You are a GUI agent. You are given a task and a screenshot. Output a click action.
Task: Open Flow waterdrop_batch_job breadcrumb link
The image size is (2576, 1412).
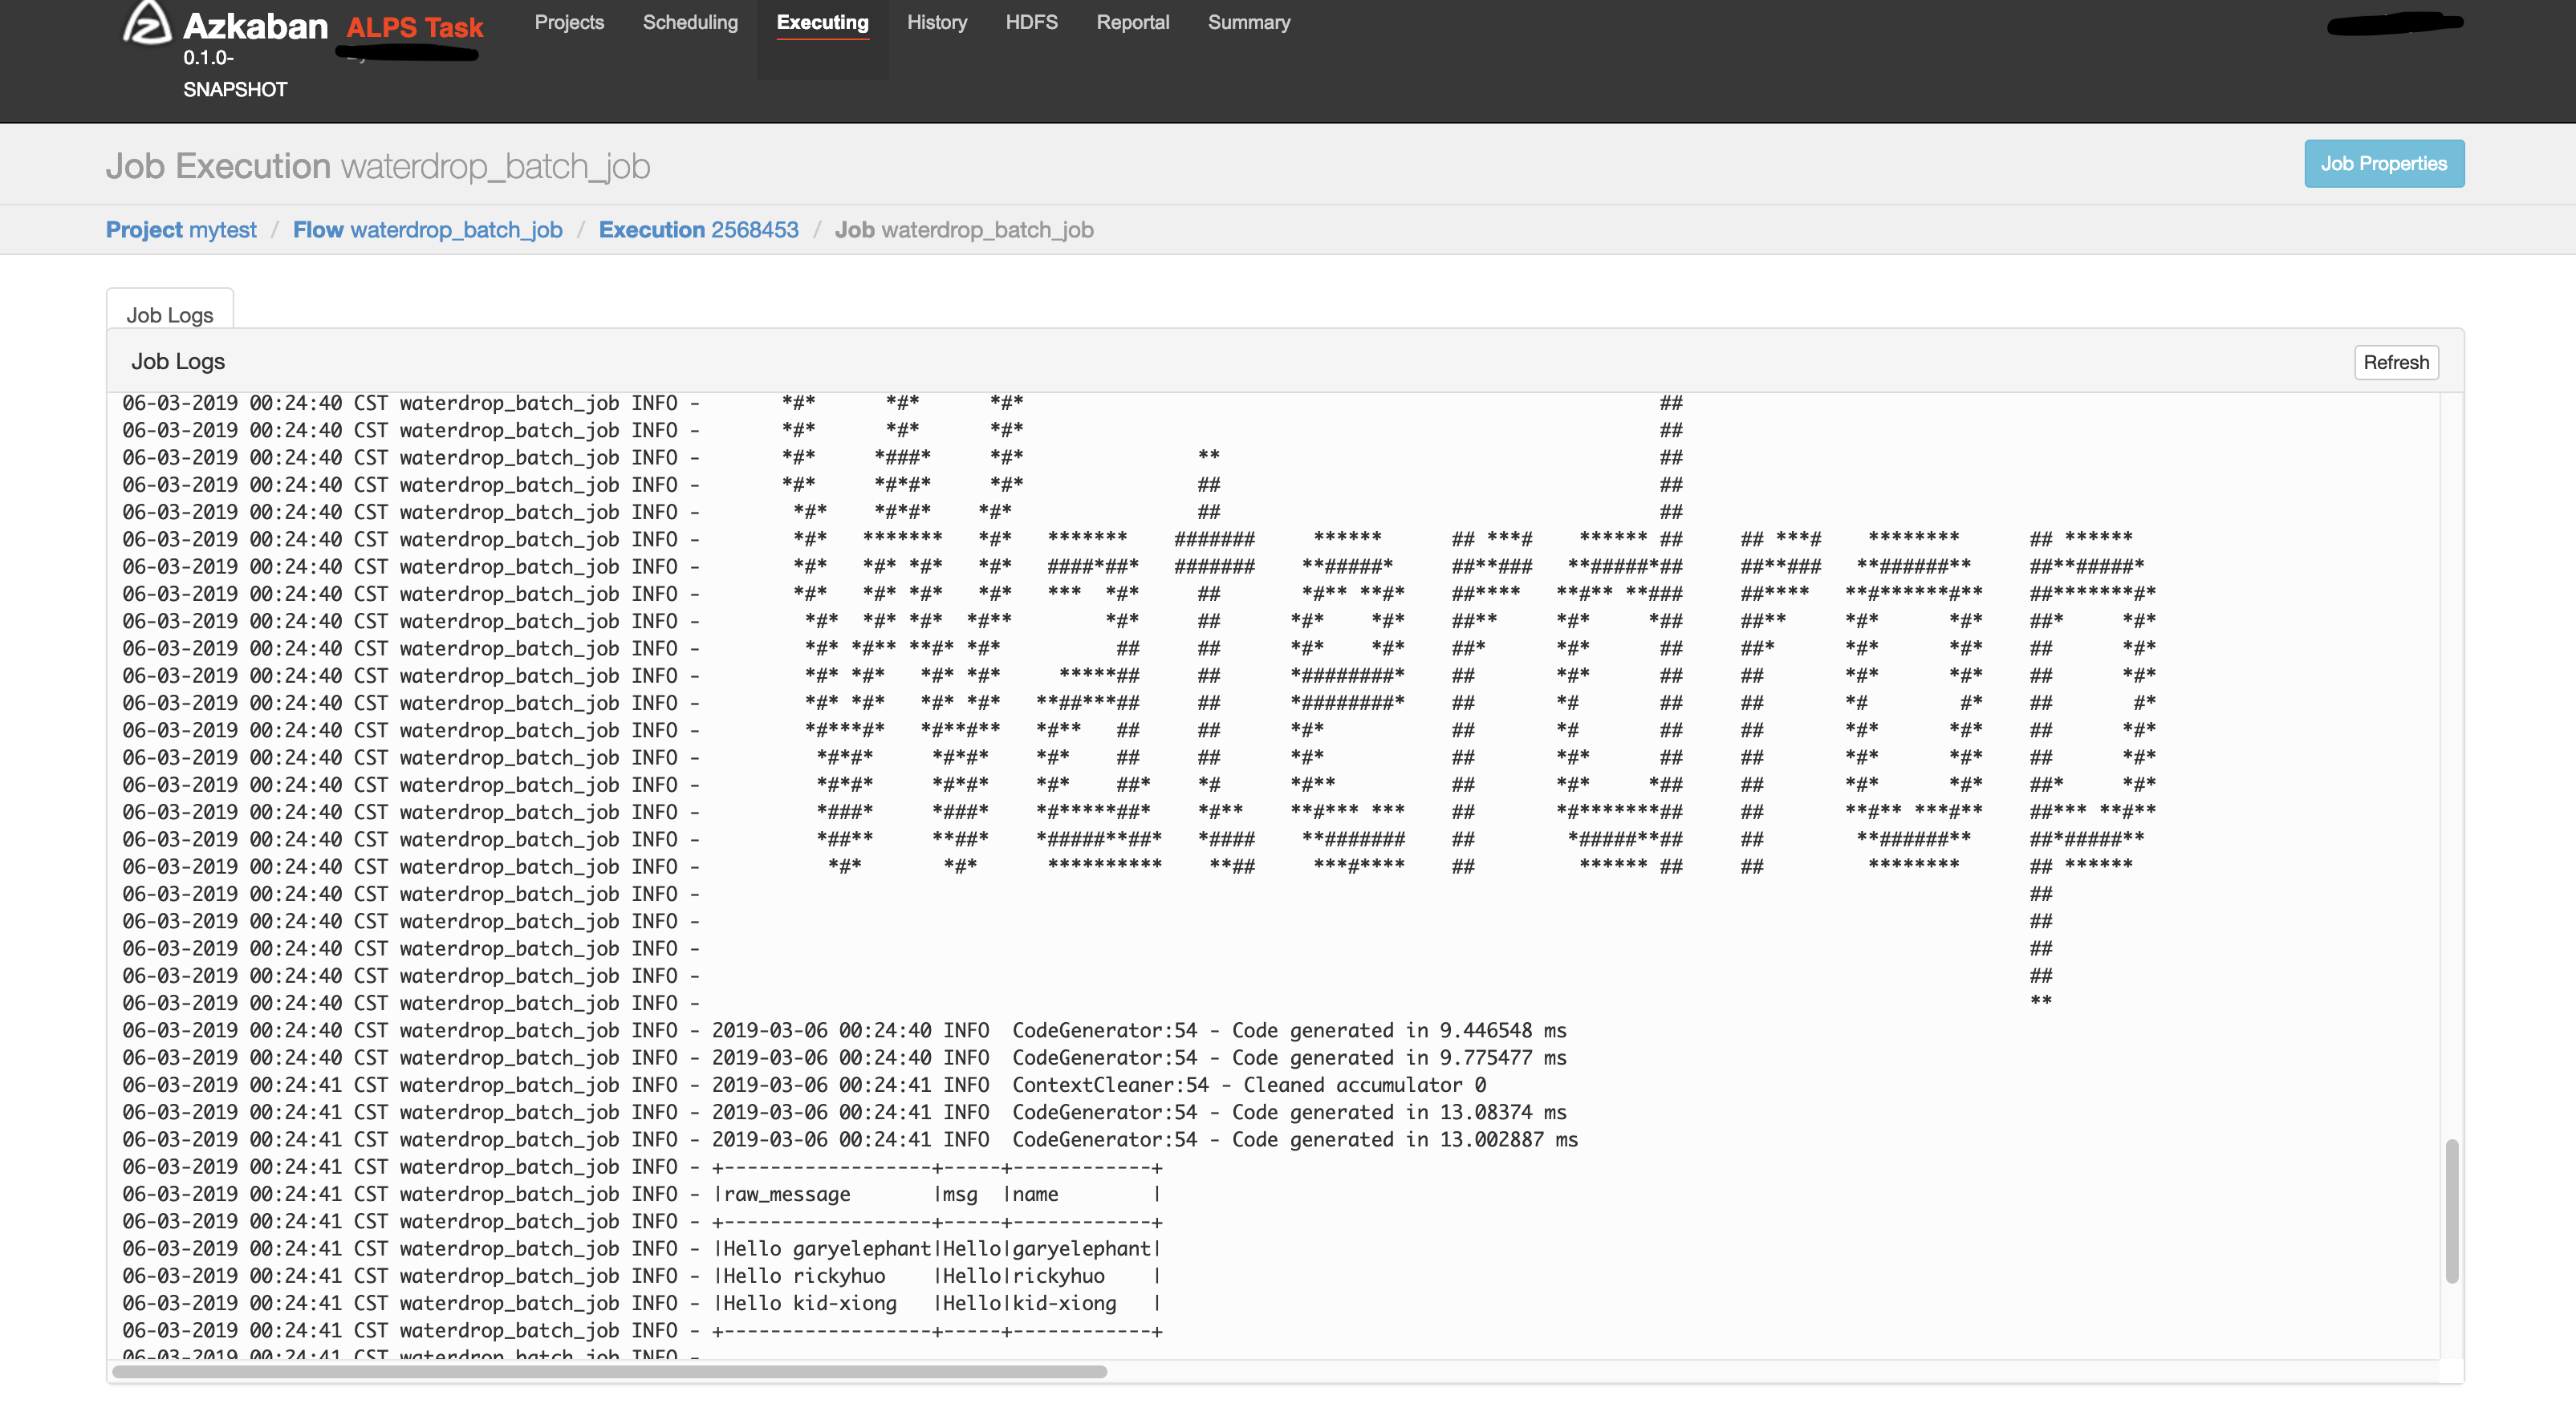click(x=427, y=230)
